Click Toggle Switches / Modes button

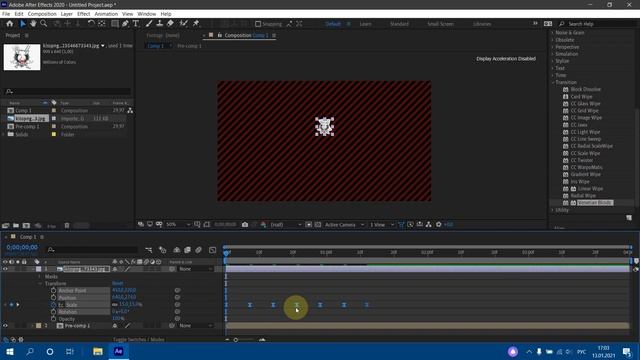(x=139, y=339)
